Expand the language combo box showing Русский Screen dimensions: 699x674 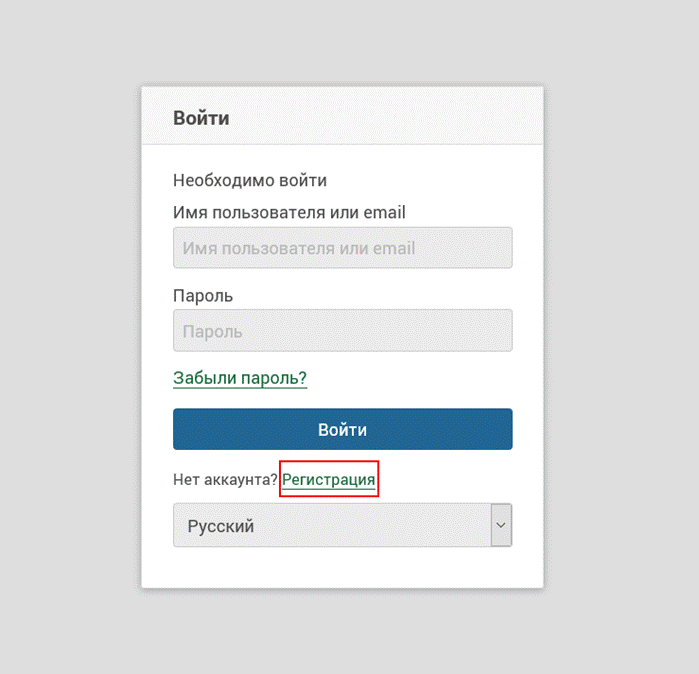click(342, 525)
